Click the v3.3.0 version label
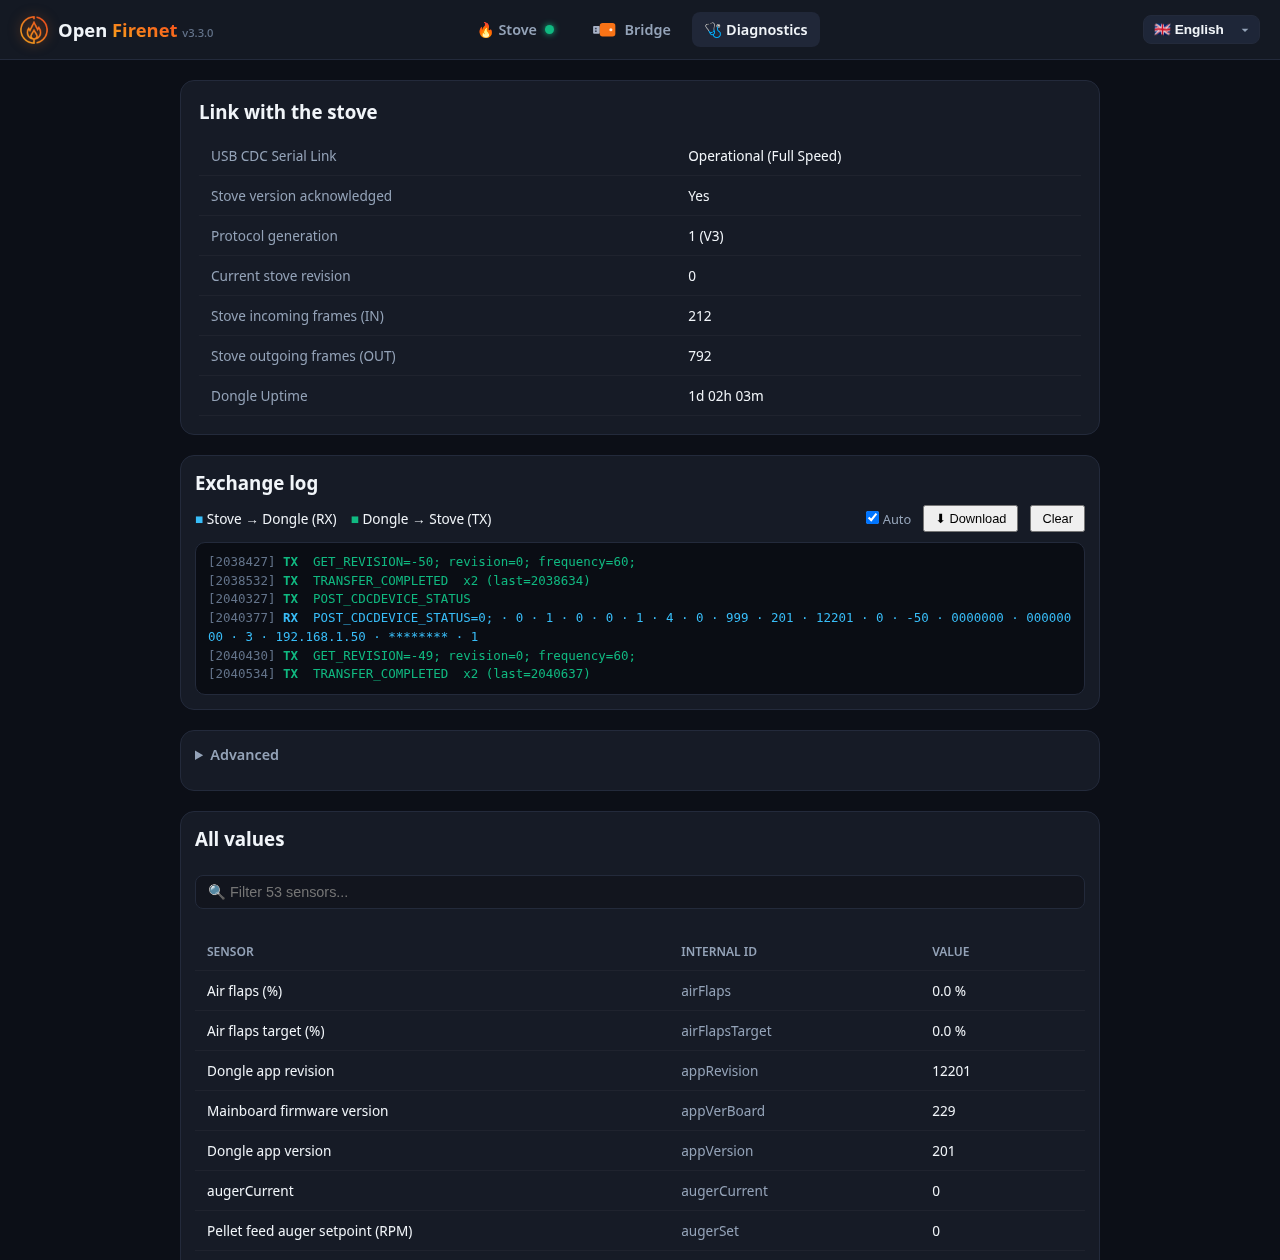The height and width of the screenshot is (1260, 1280). coord(198,33)
